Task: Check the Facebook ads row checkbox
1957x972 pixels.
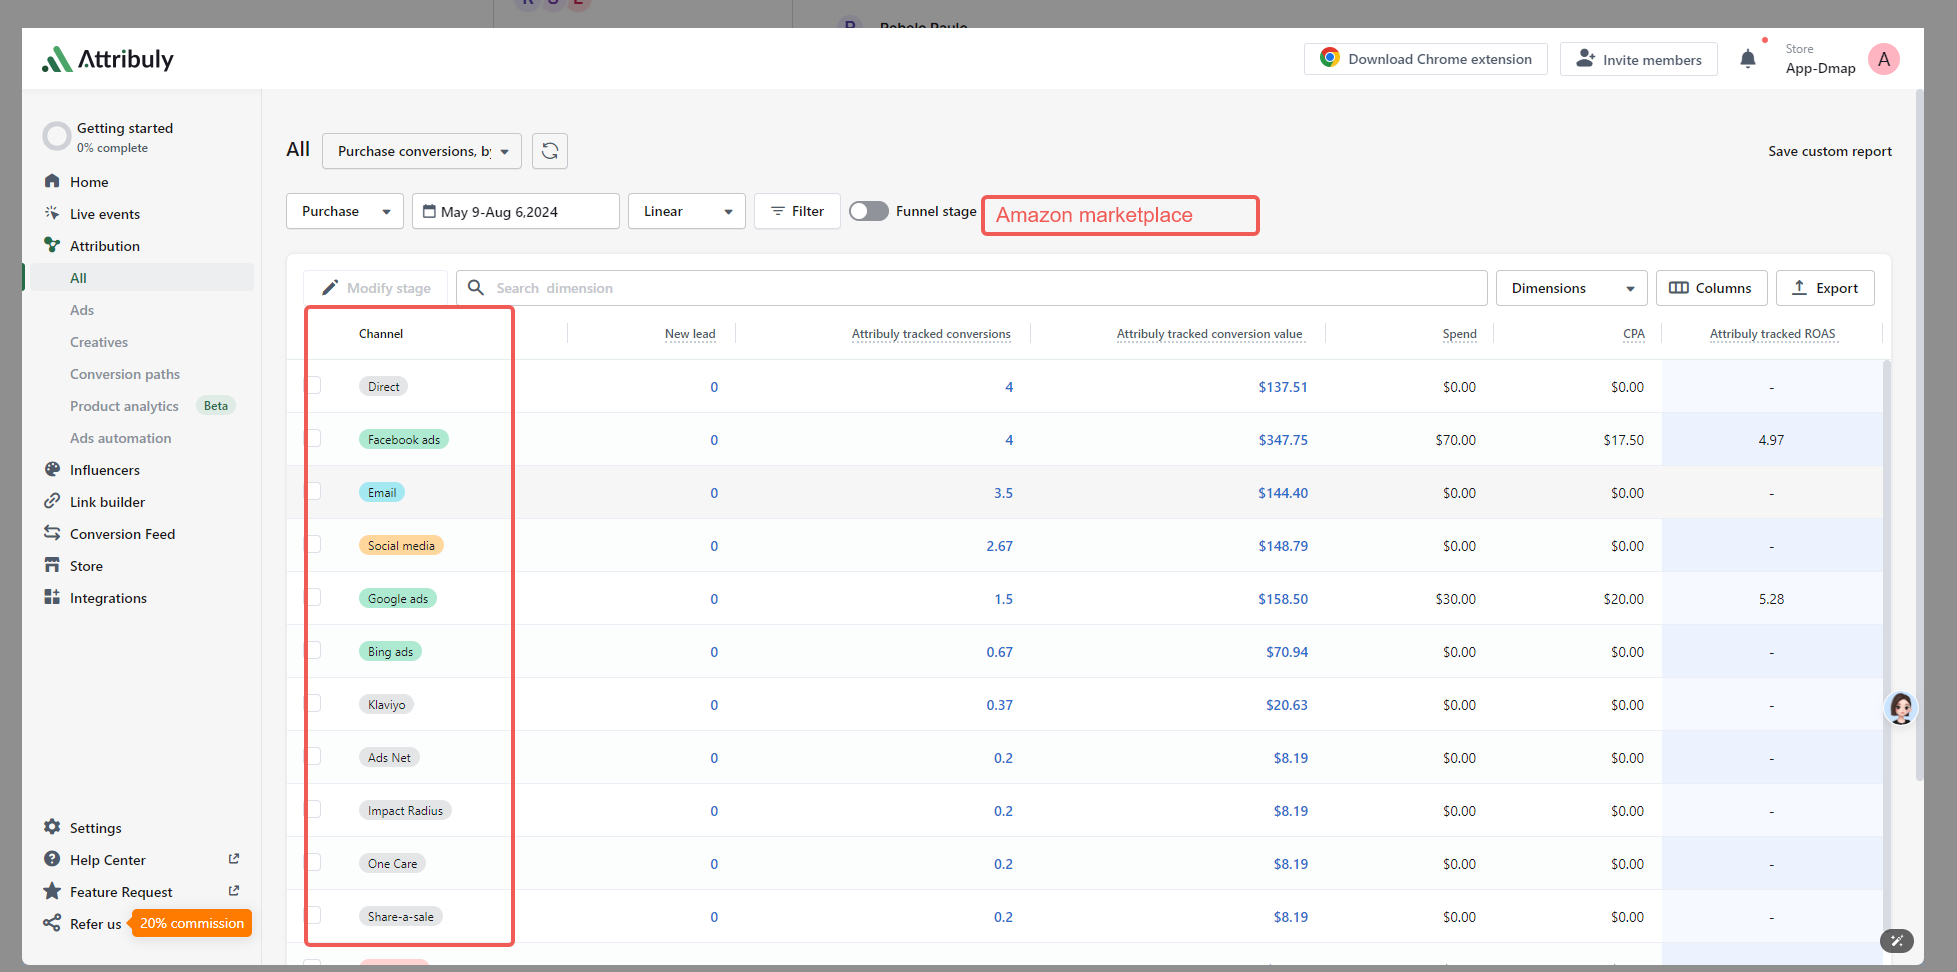Action: (x=314, y=439)
